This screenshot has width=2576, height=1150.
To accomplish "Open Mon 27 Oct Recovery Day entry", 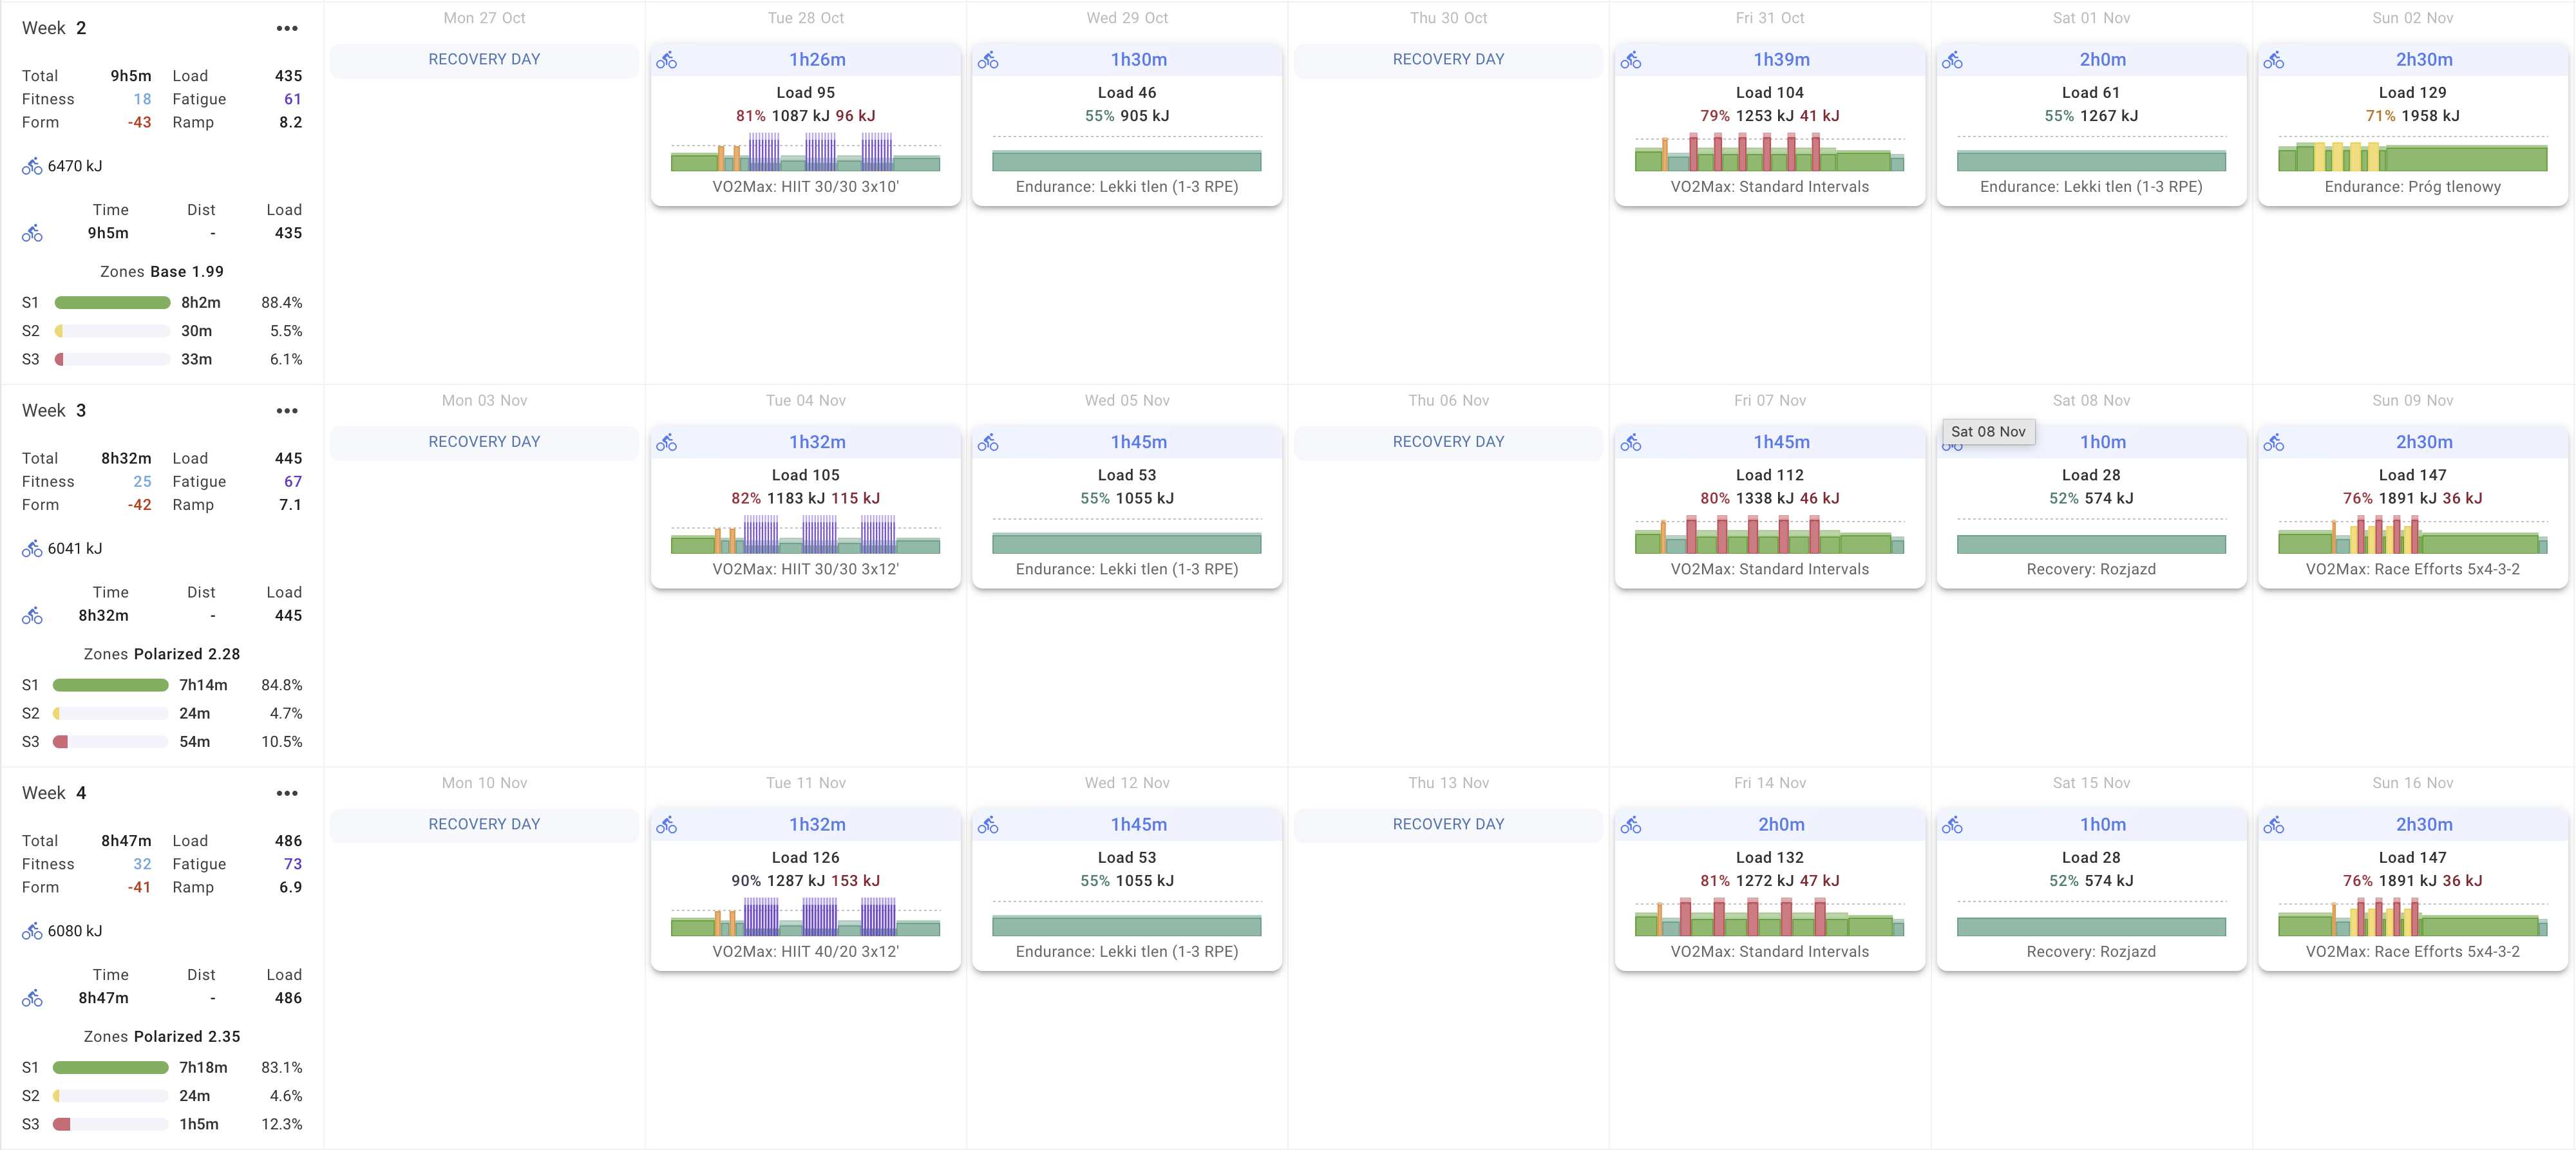I will [x=484, y=60].
